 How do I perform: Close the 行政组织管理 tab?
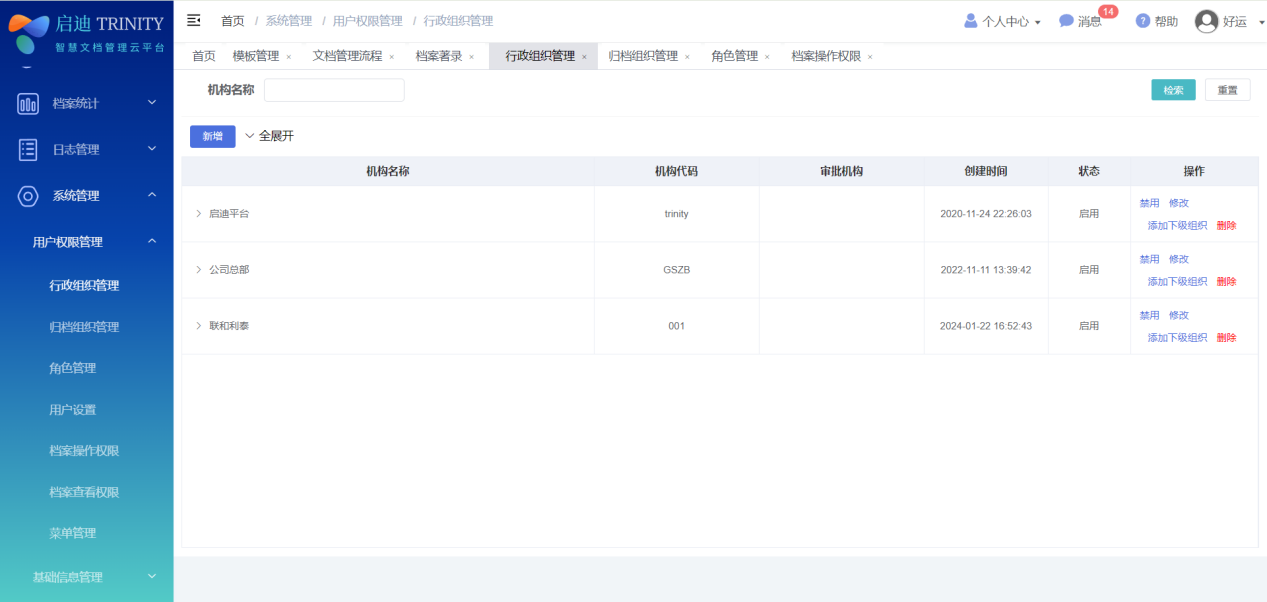(585, 57)
